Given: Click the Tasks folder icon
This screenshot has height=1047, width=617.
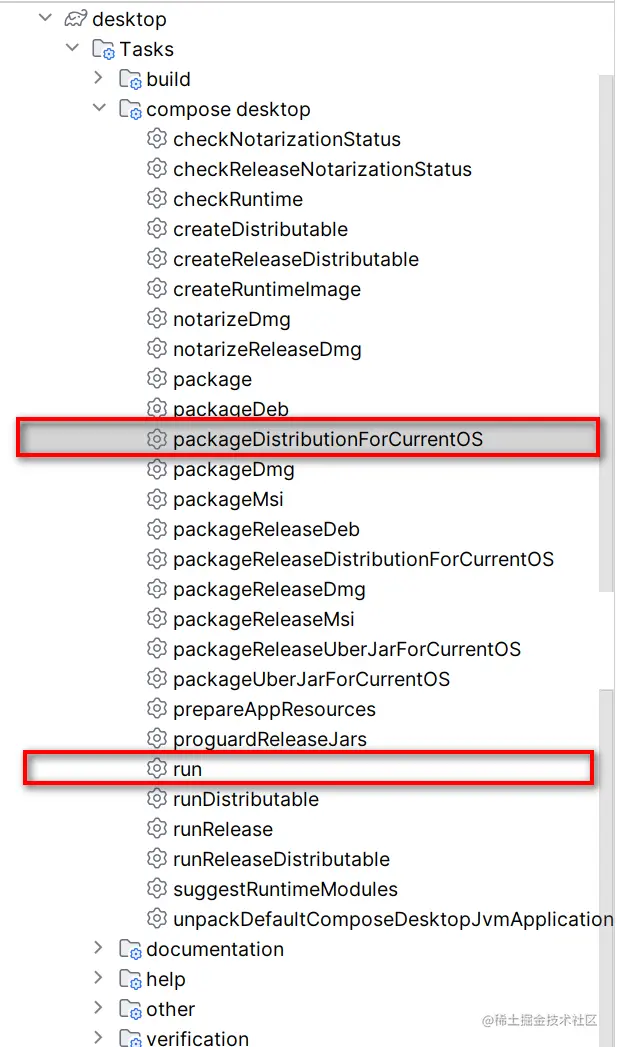Looking at the screenshot, I should (x=103, y=49).
